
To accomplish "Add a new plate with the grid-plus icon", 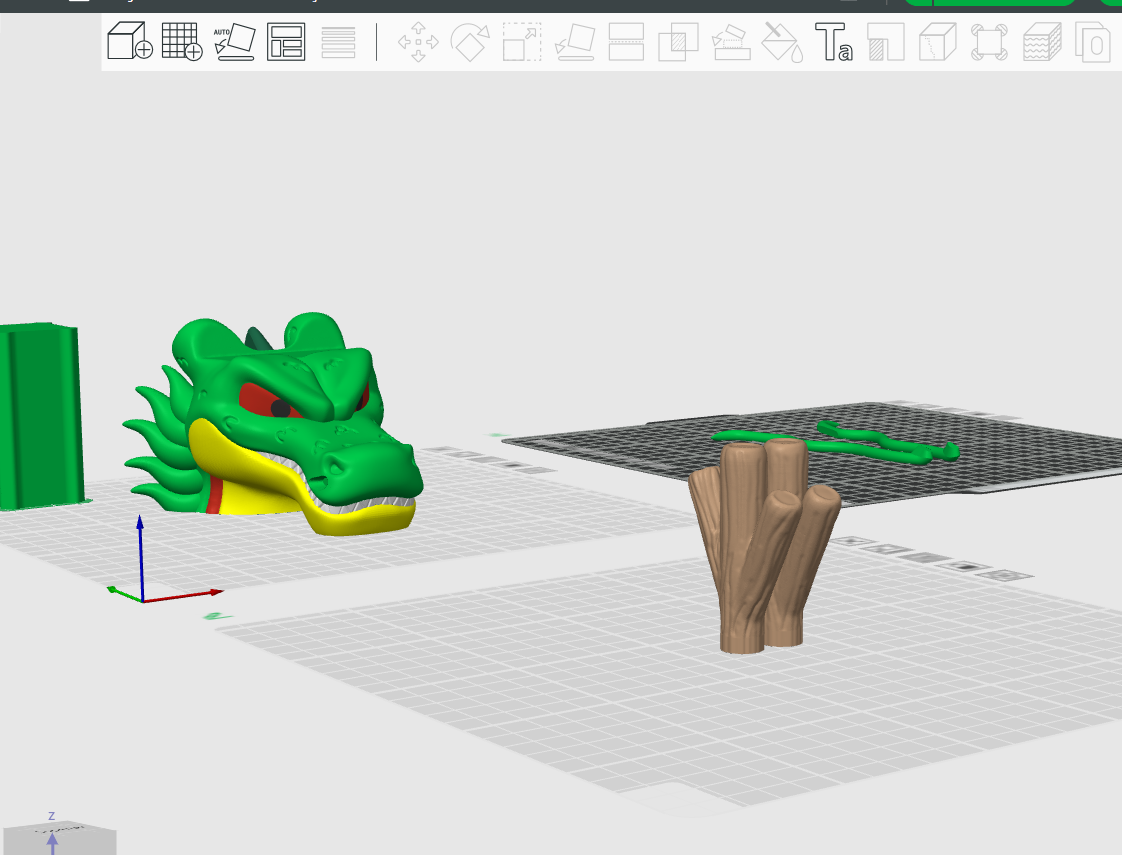I will pos(182,41).
